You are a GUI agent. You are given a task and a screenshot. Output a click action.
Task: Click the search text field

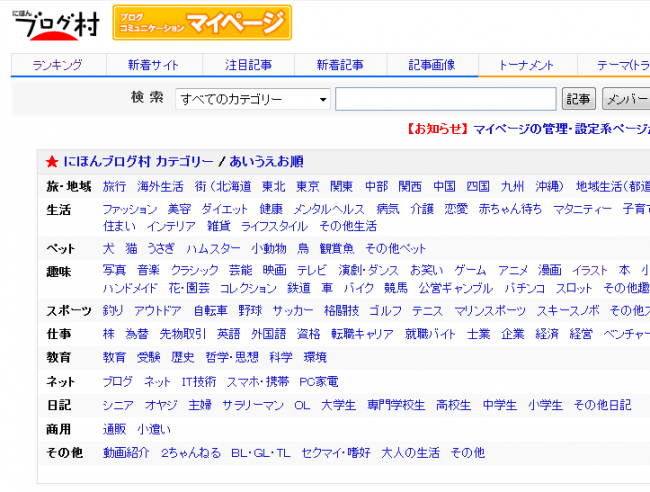point(445,99)
